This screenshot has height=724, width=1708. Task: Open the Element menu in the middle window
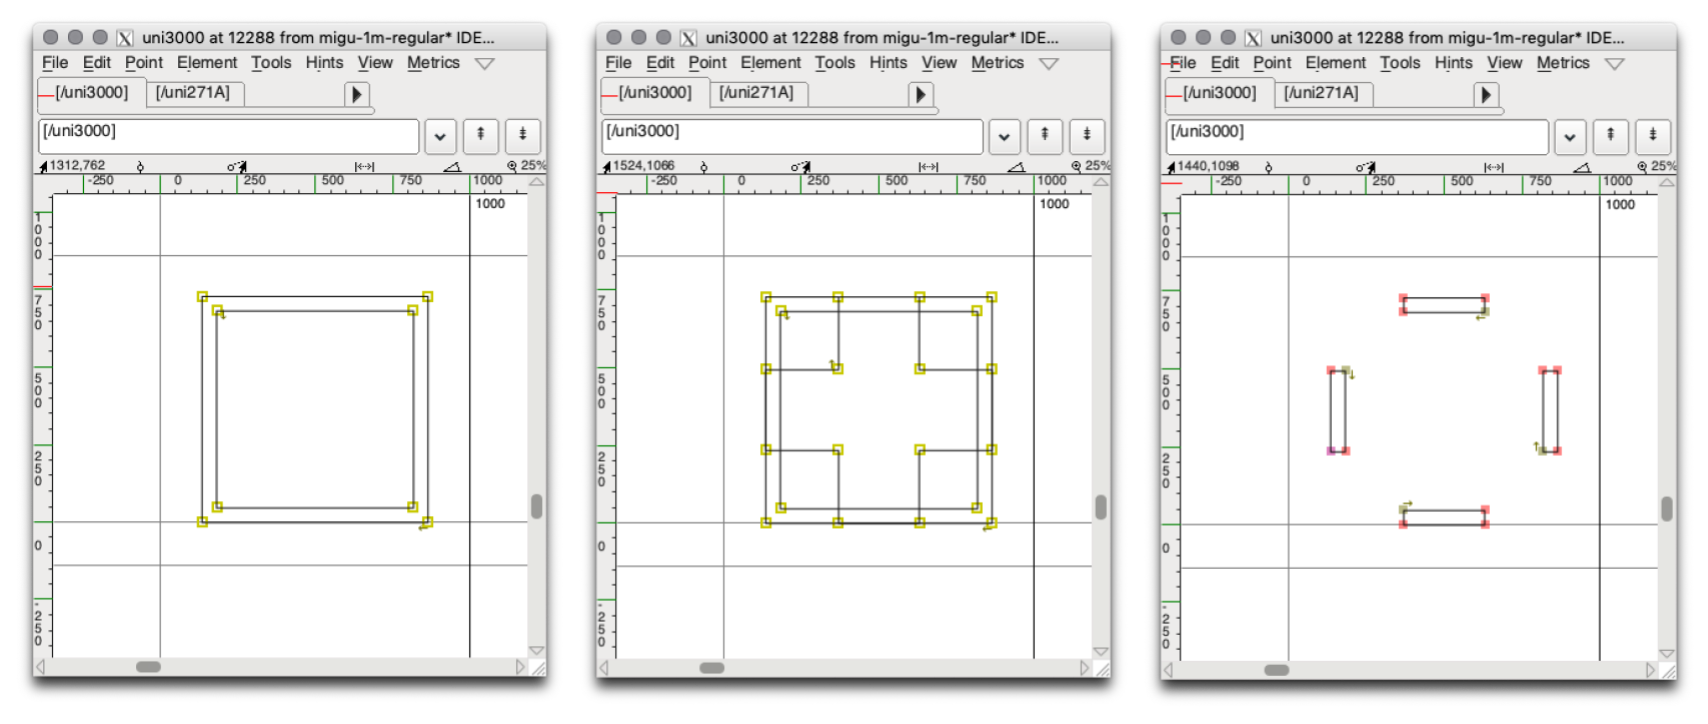pos(771,63)
